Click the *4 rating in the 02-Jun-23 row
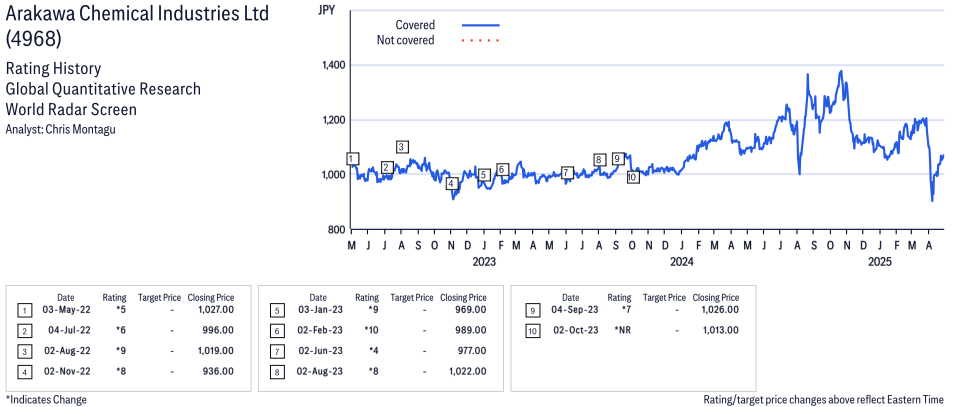 click(x=373, y=350)
